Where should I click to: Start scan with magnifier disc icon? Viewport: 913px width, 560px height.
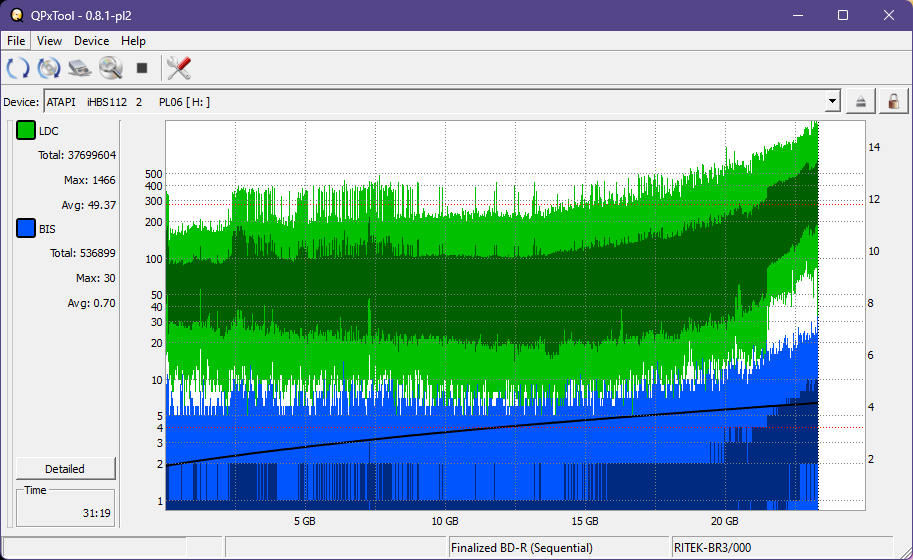point(111,68)
